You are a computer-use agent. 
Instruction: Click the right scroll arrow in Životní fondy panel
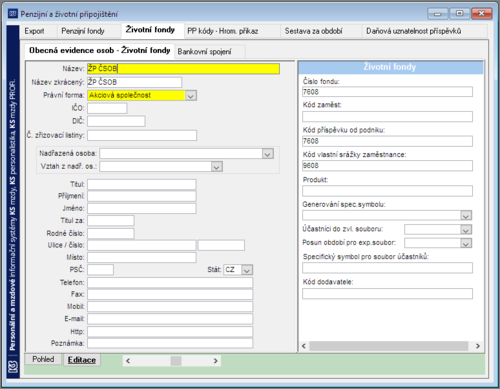[478, 346]
